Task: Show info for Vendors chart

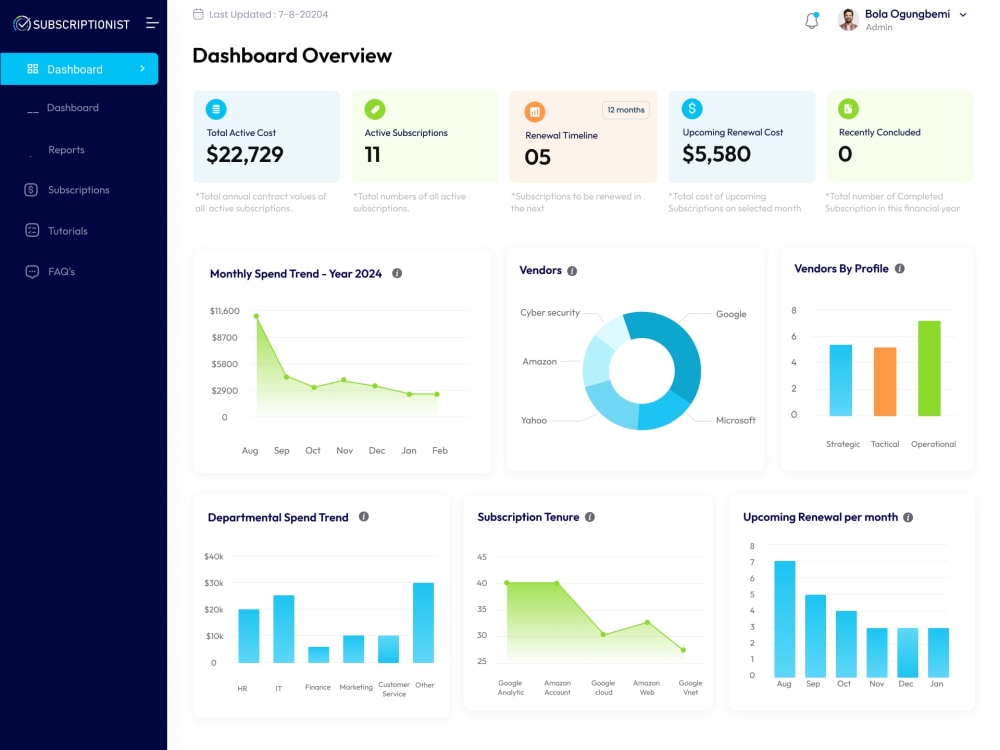Action: (x=572, y=271)
